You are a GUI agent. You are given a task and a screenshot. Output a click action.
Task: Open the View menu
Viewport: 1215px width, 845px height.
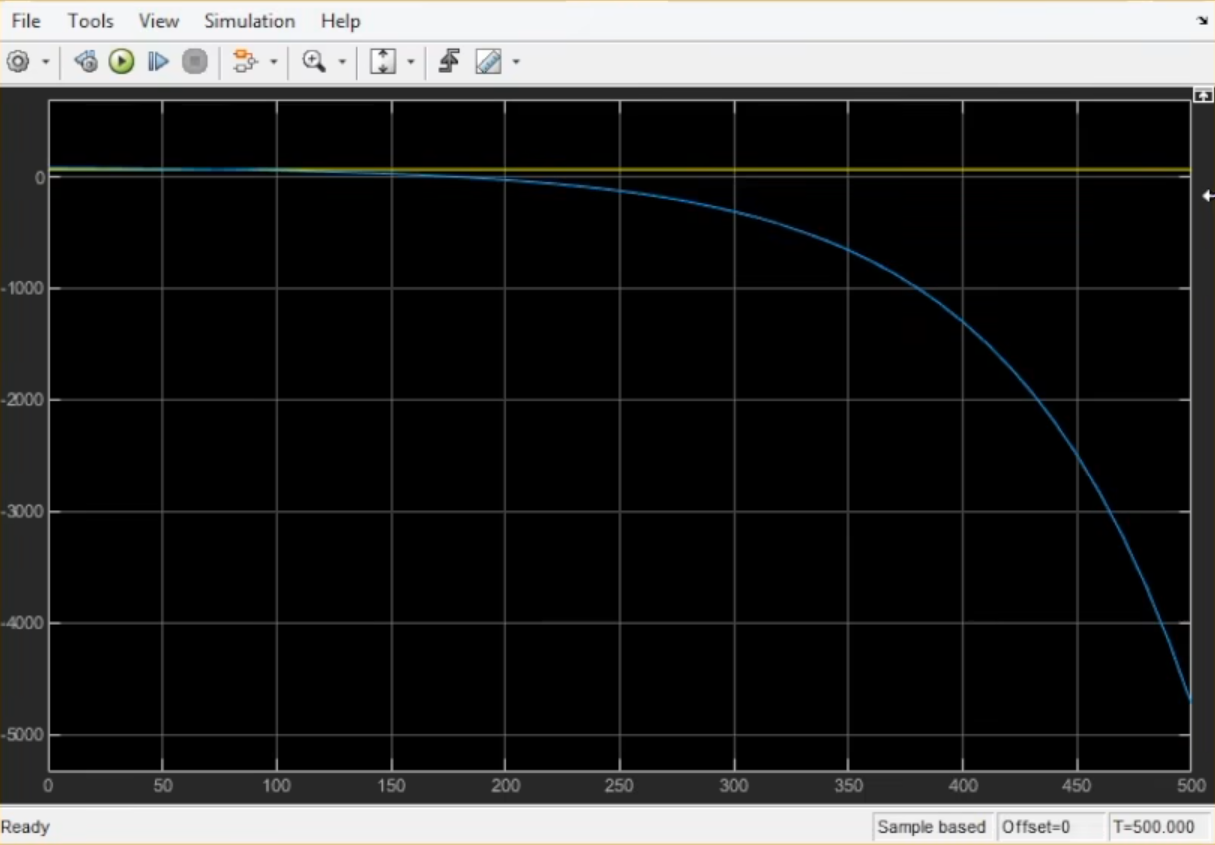point(159,21)
